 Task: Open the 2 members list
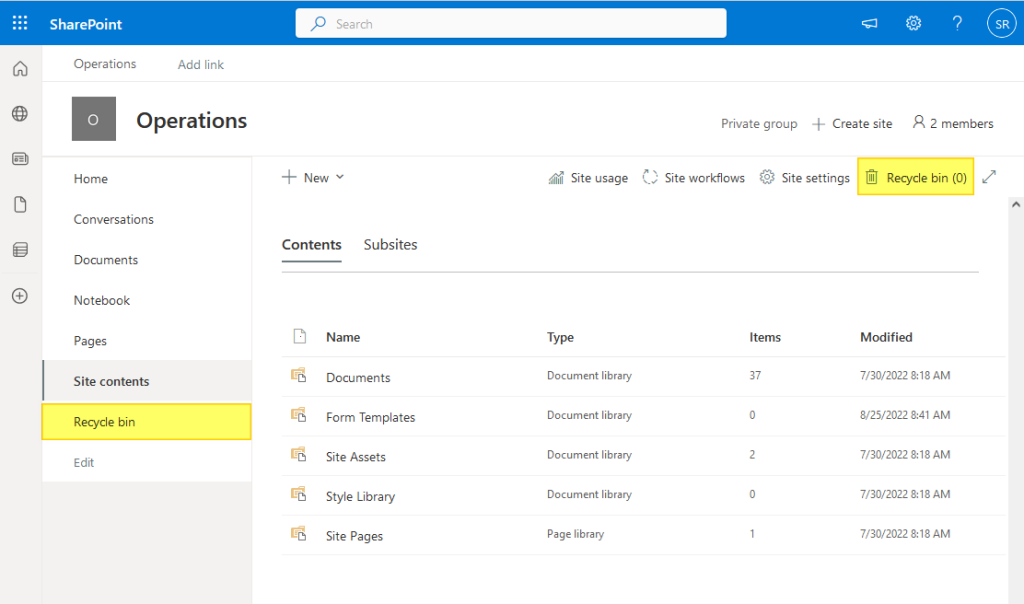pos(953,123)
